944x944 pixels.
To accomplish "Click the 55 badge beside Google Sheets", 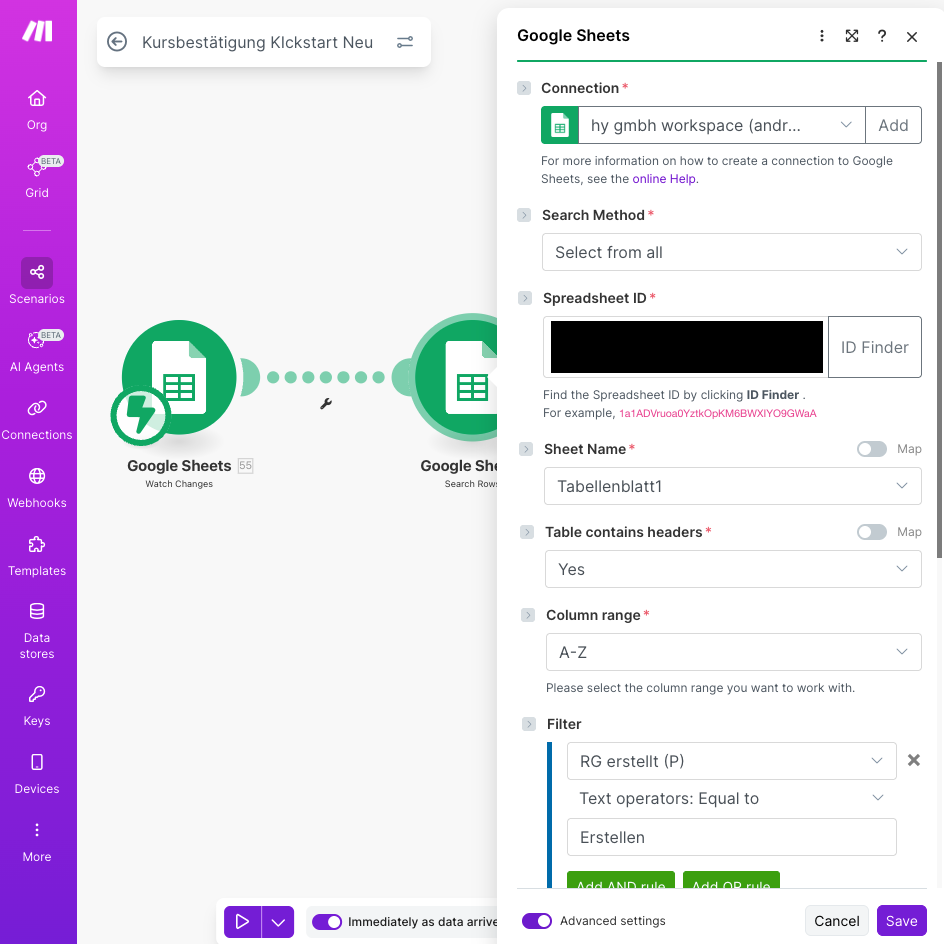I will tap(245, 465).
